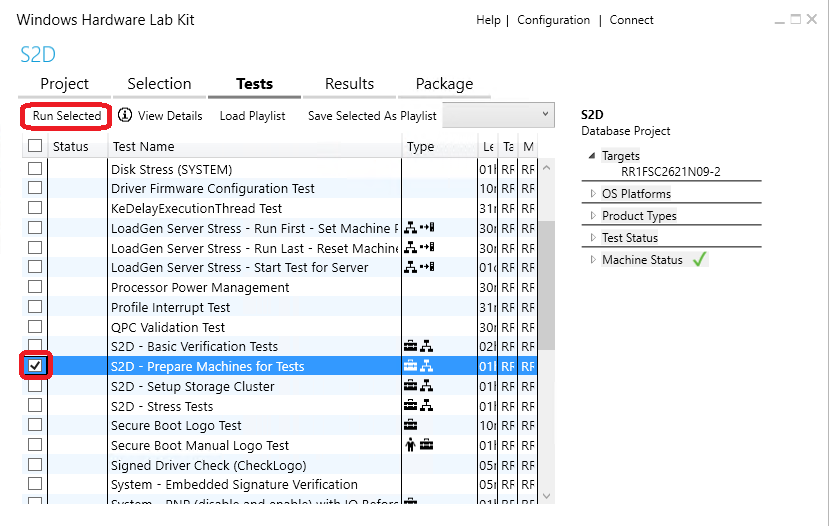
Task: Uncheck S2D - Prepare Machines for Tests checkbox
Action: pyautogui.click(x=35, y=365)
